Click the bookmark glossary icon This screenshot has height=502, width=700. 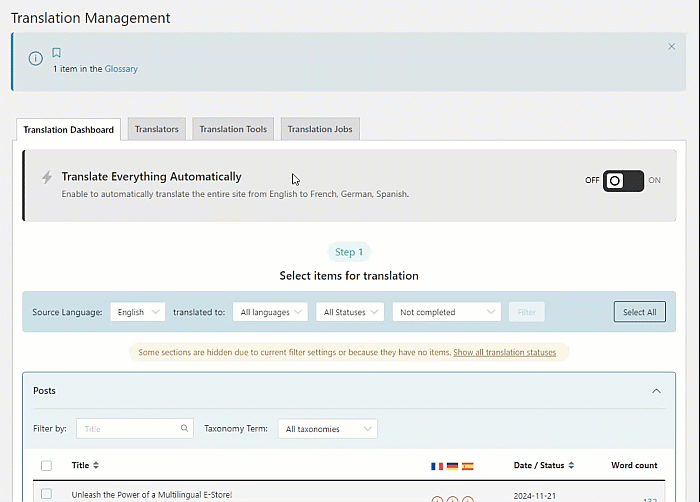56,53
